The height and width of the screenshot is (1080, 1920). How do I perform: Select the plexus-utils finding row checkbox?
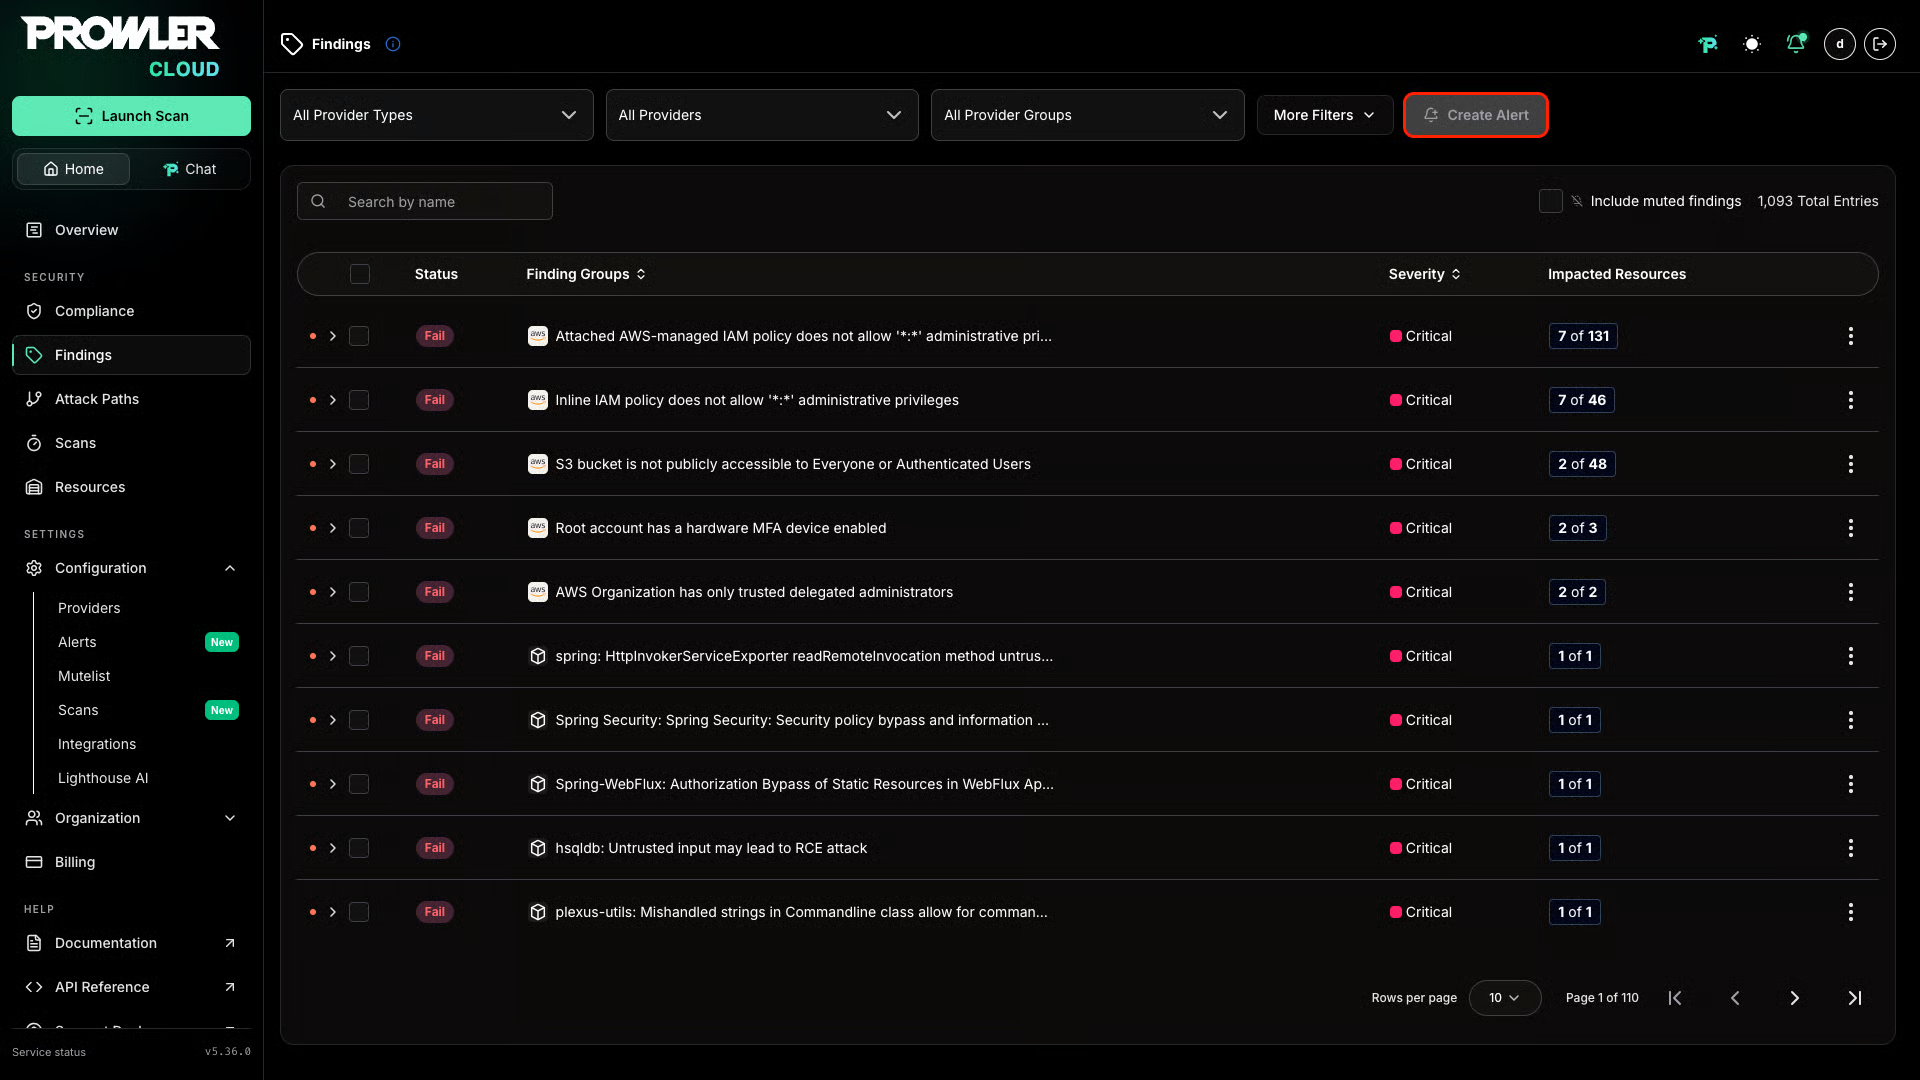[x=359, y=912]
